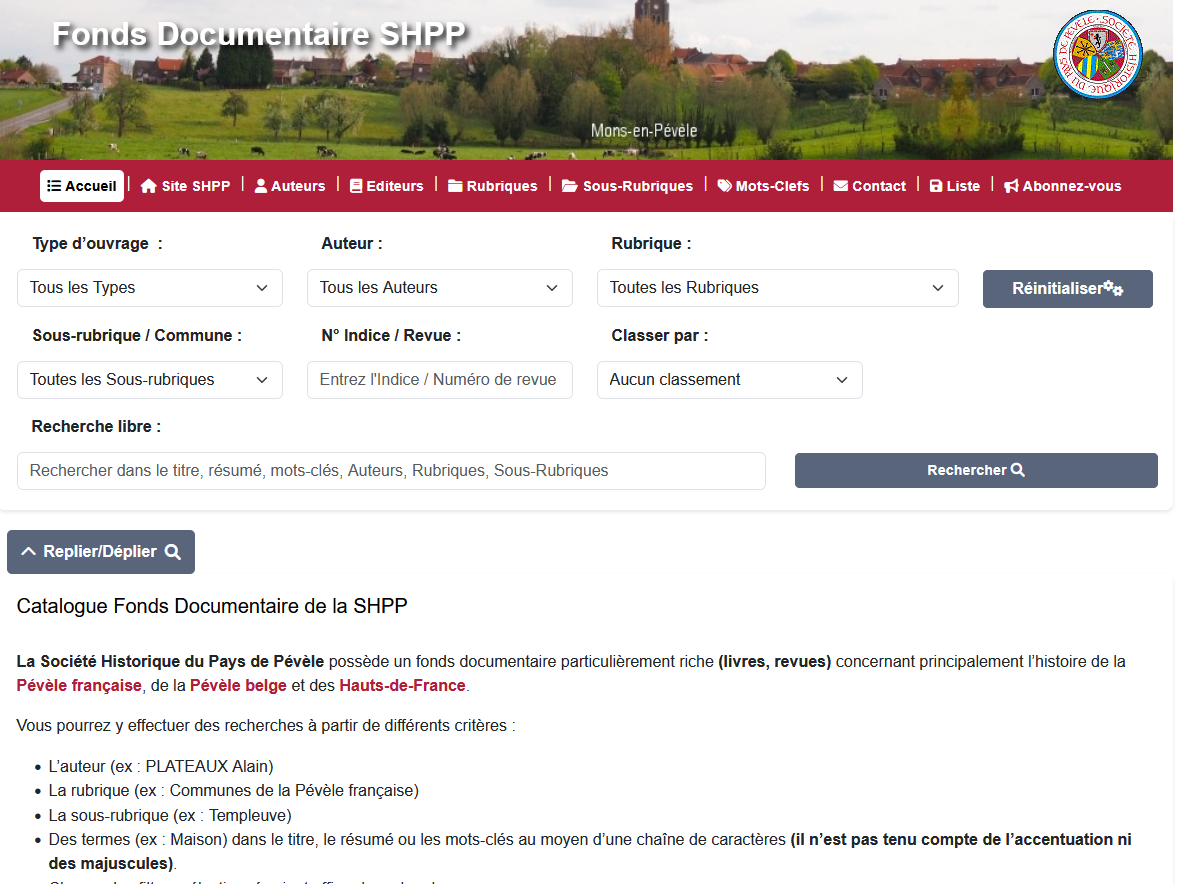Click the home icon beside Site SHPP
This screenshot has height=884, width=1185.
[148, 185]
